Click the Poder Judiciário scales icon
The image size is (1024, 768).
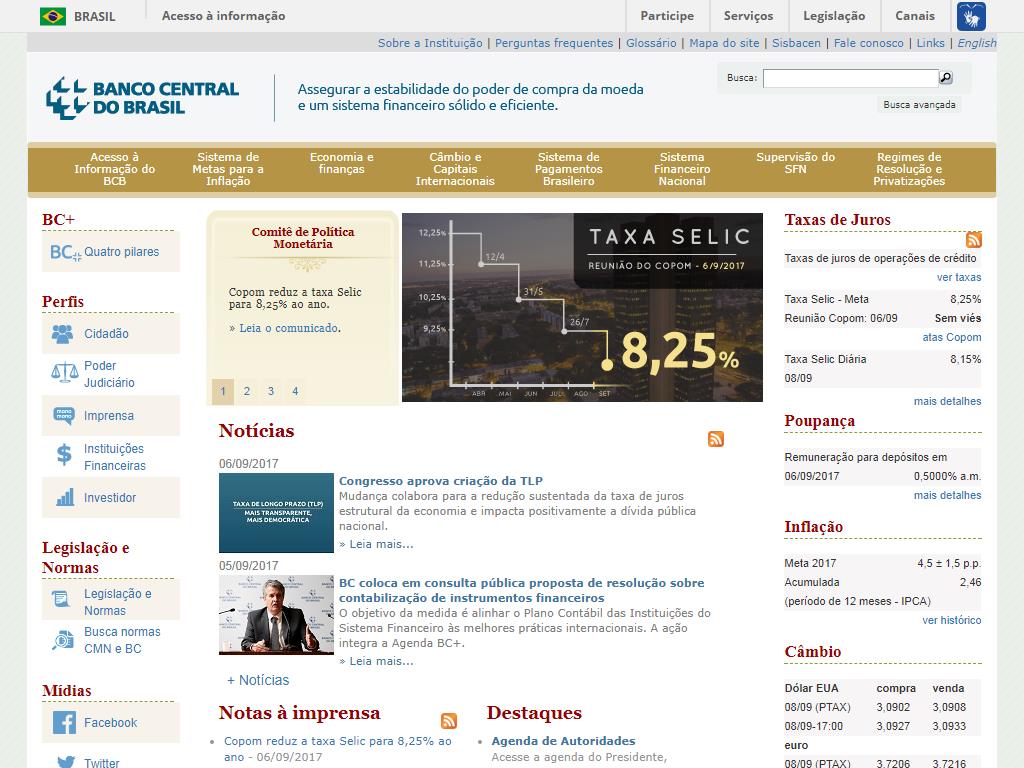[64, 373]
